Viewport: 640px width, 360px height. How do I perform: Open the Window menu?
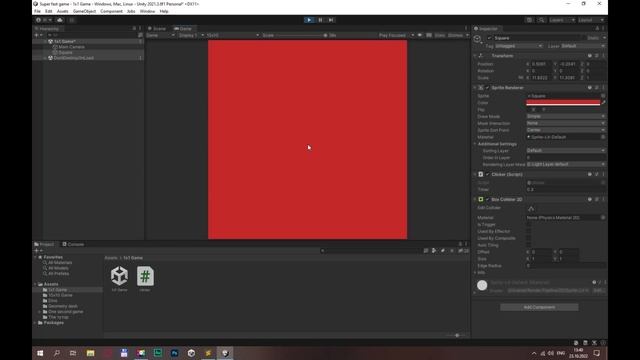pyautogui.click(x=147, y=11)
